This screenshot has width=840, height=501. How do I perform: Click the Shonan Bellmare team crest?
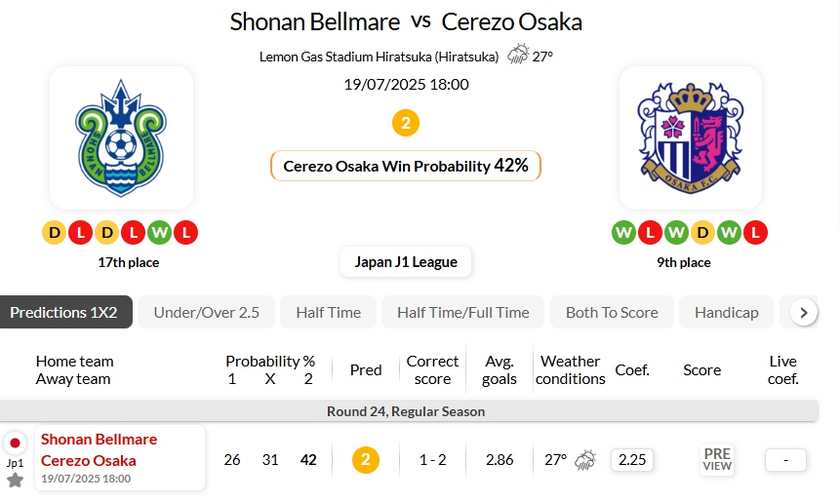[121, 137]
